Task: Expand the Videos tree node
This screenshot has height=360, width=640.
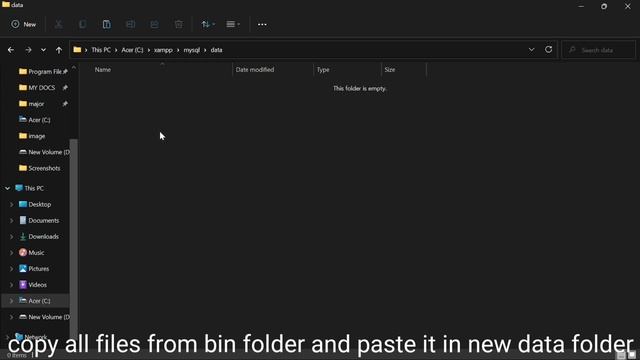Action: point(11,285)
